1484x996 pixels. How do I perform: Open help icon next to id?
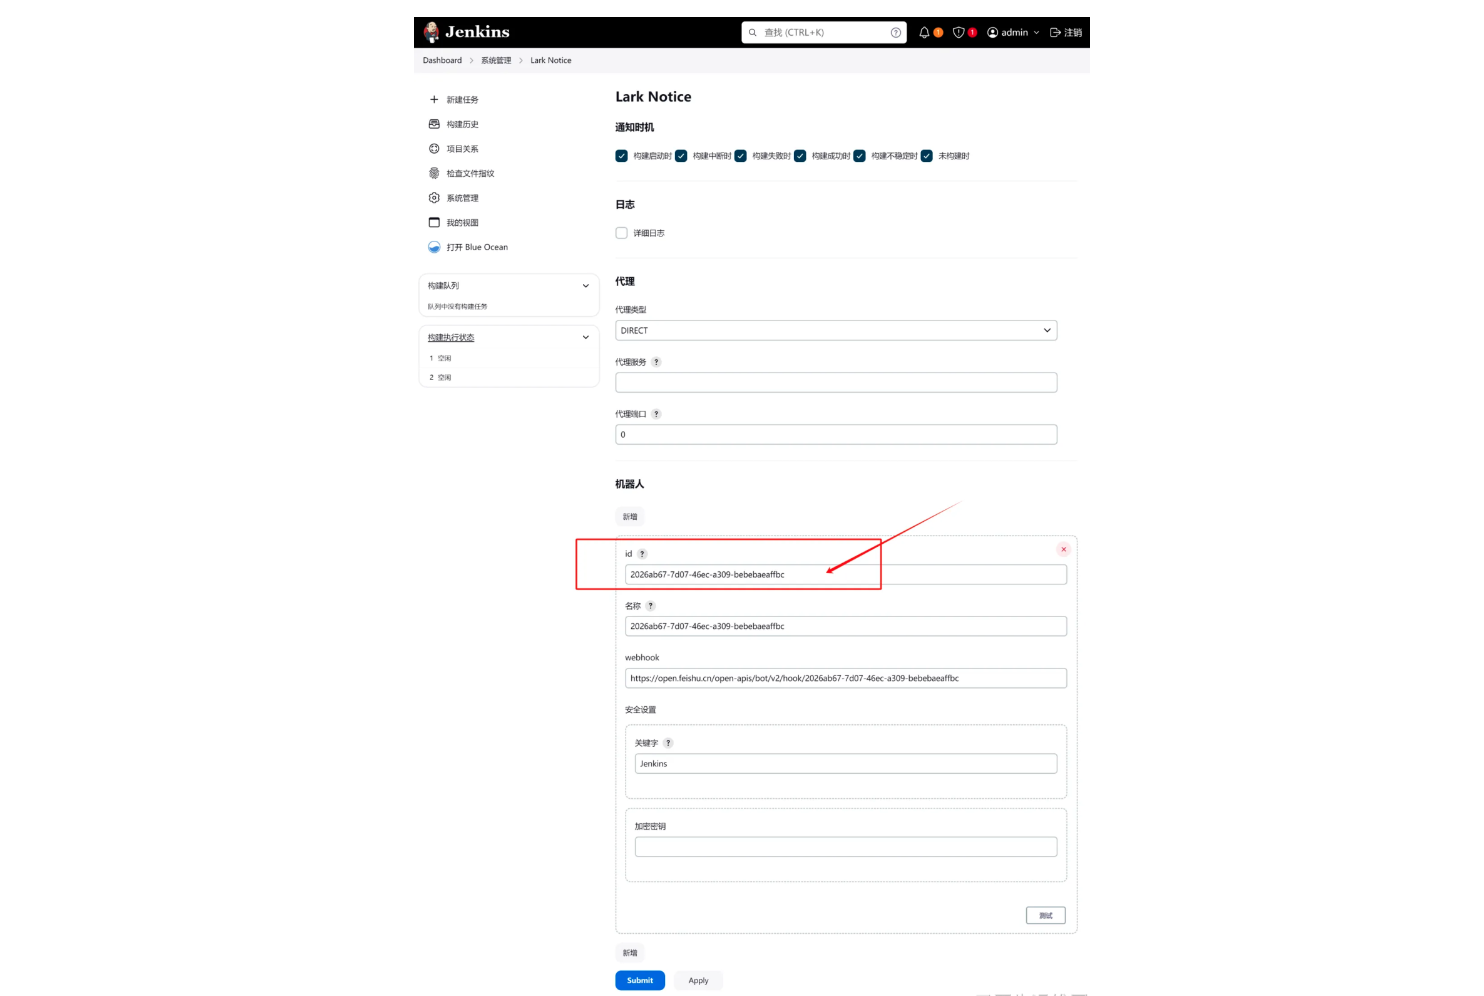pyautogui.click(x=642, y=554)
